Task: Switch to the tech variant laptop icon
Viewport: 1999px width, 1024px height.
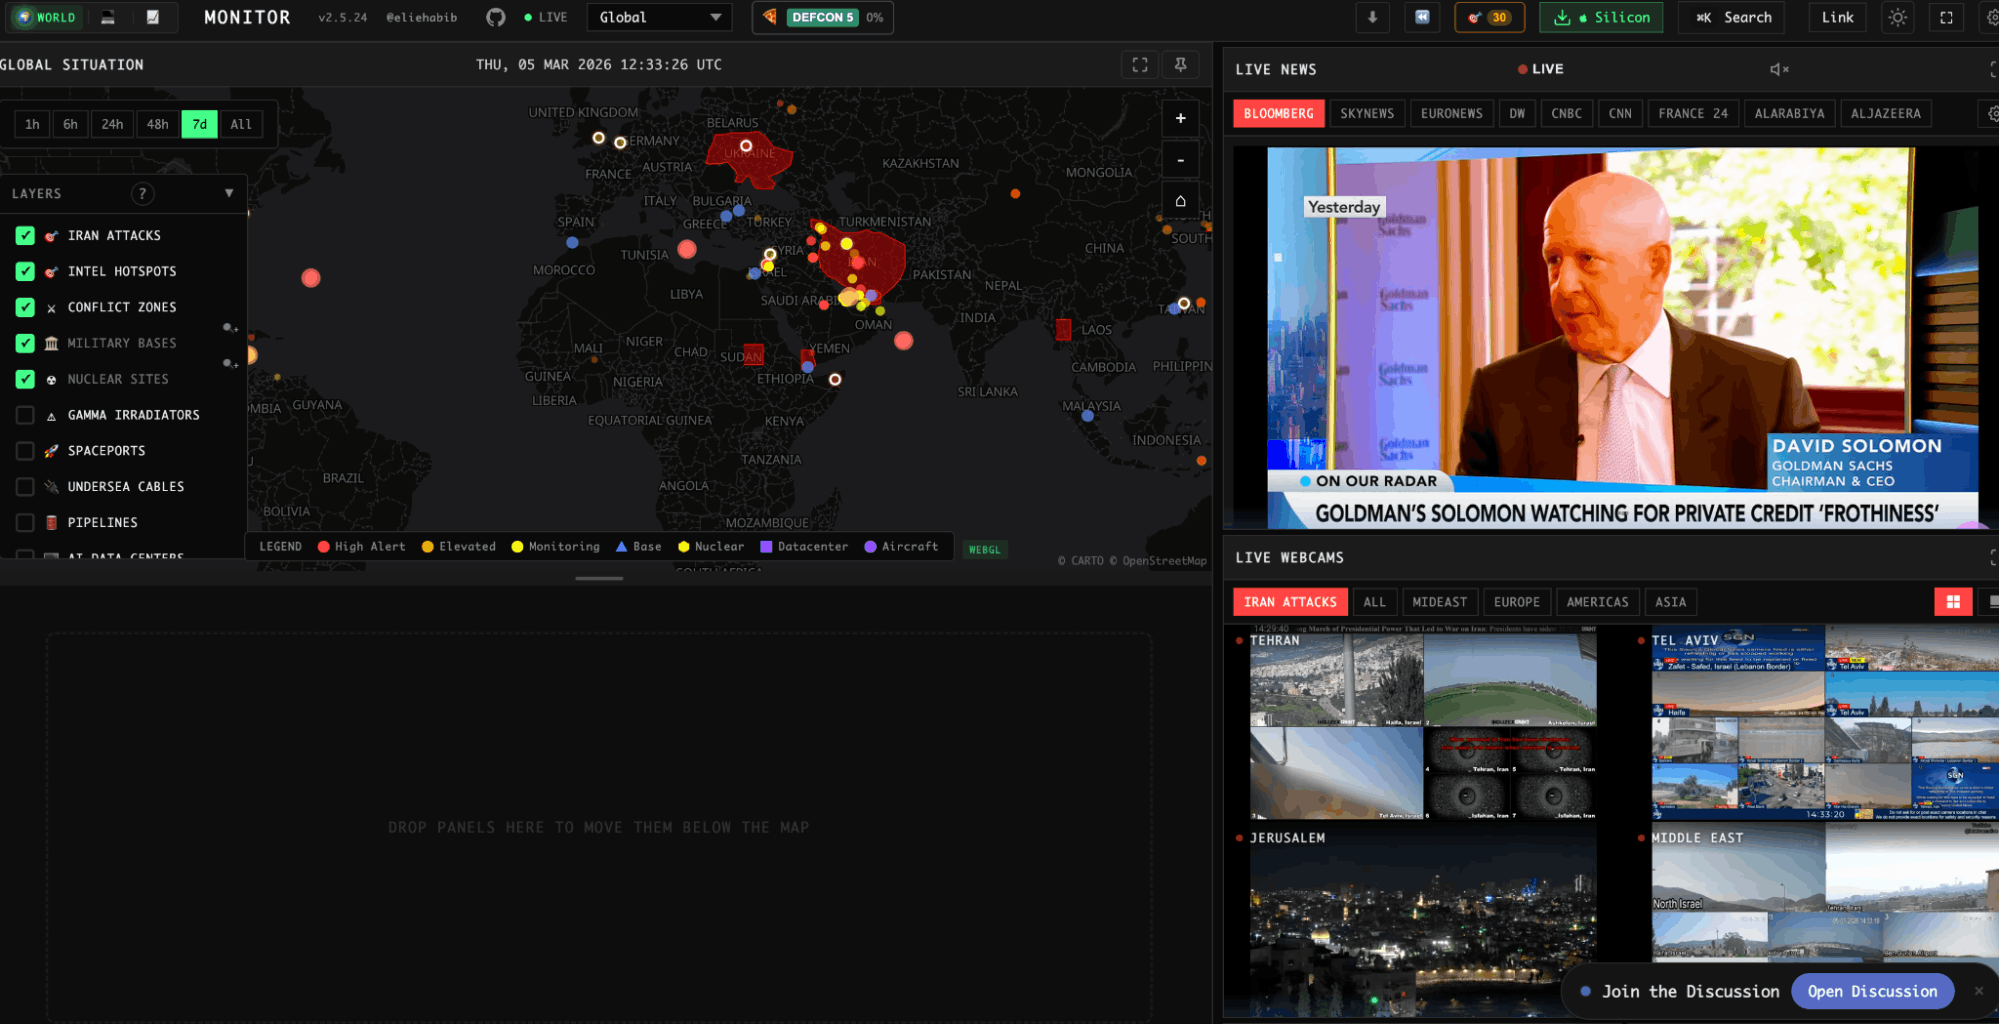Action: [x=108, y=17]
